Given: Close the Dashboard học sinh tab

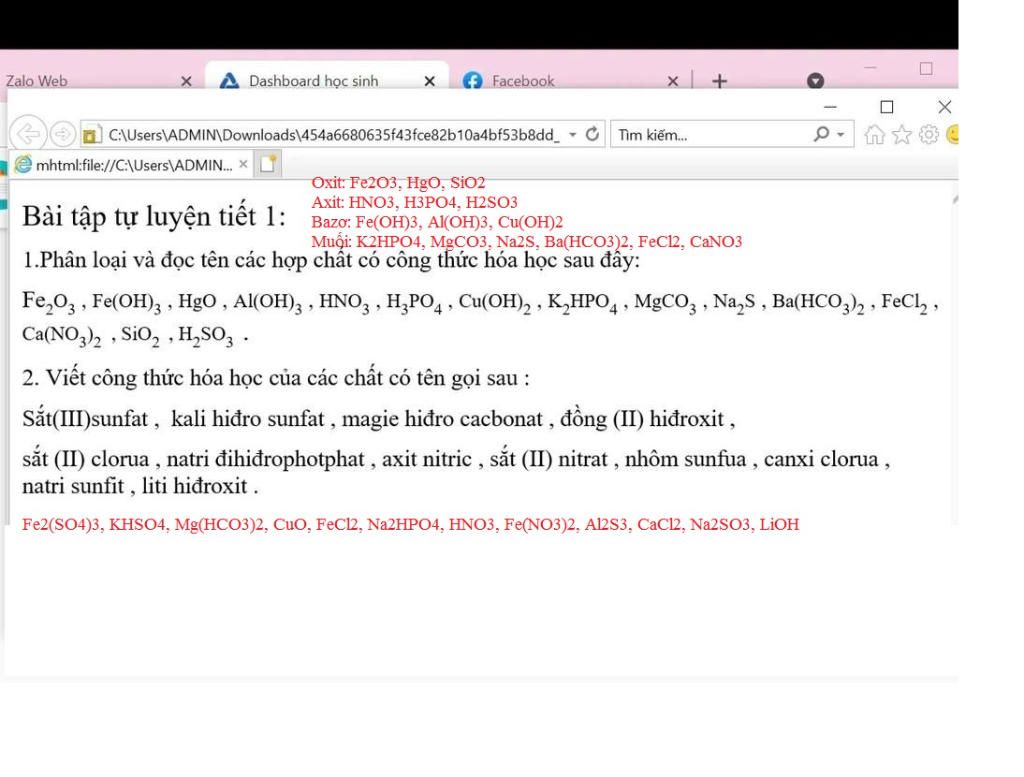Looking at the screenshot, I should click(429, 81).
